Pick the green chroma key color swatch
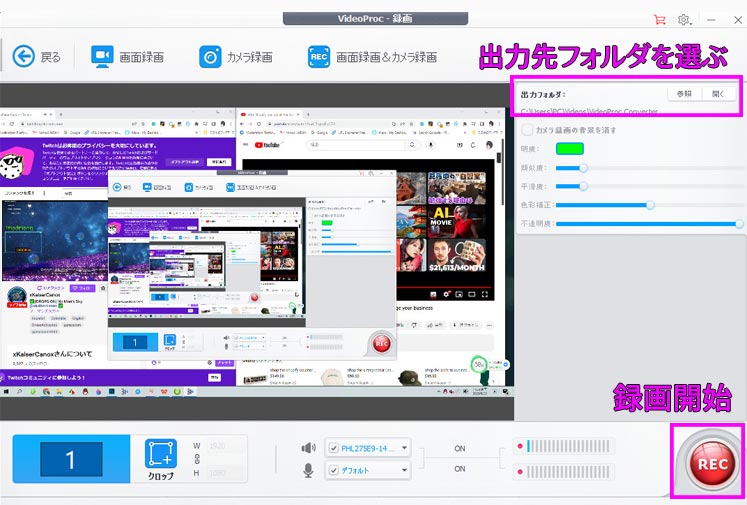The image size is (747, 505). point(570,149)
